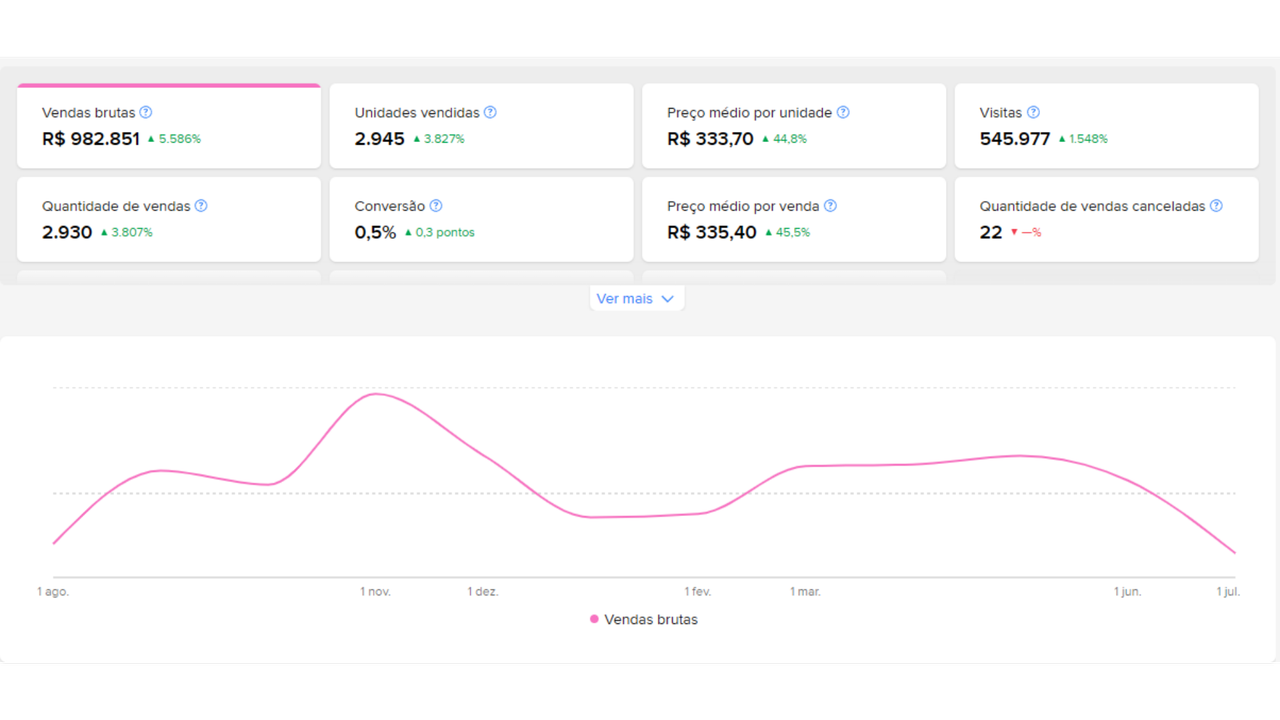Click the 44,8% growth indicator
Screen dimensions: 1280x720
785,139
